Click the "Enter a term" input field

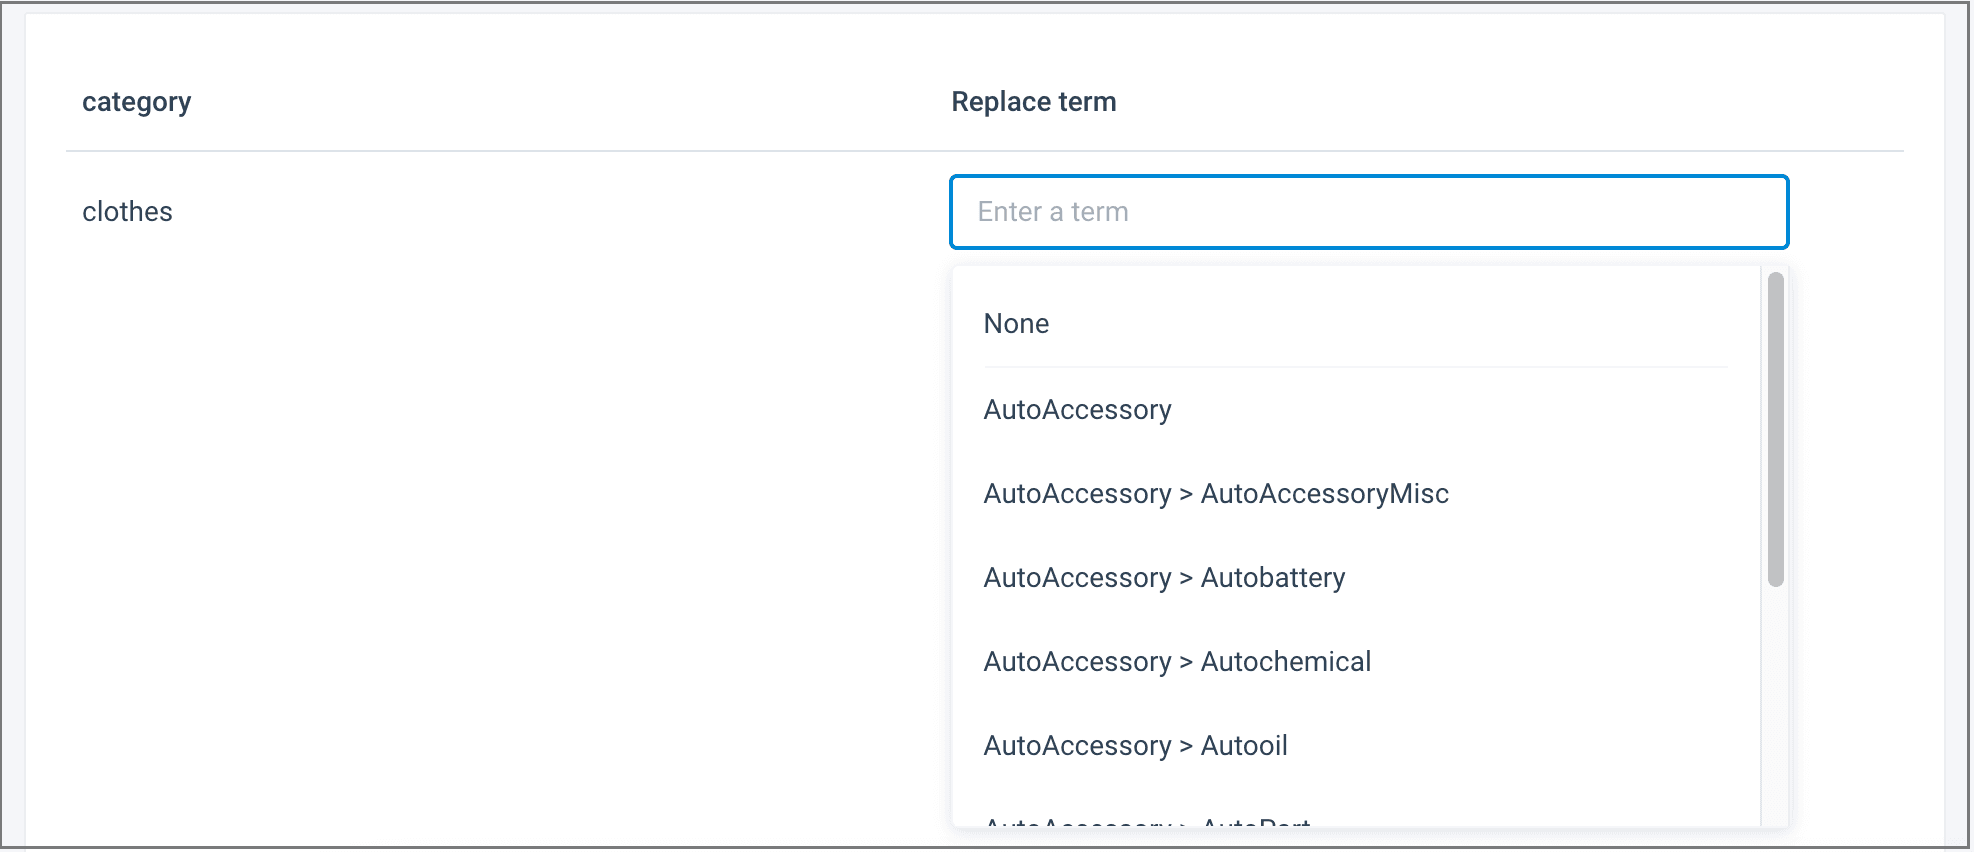(1368, 212)
